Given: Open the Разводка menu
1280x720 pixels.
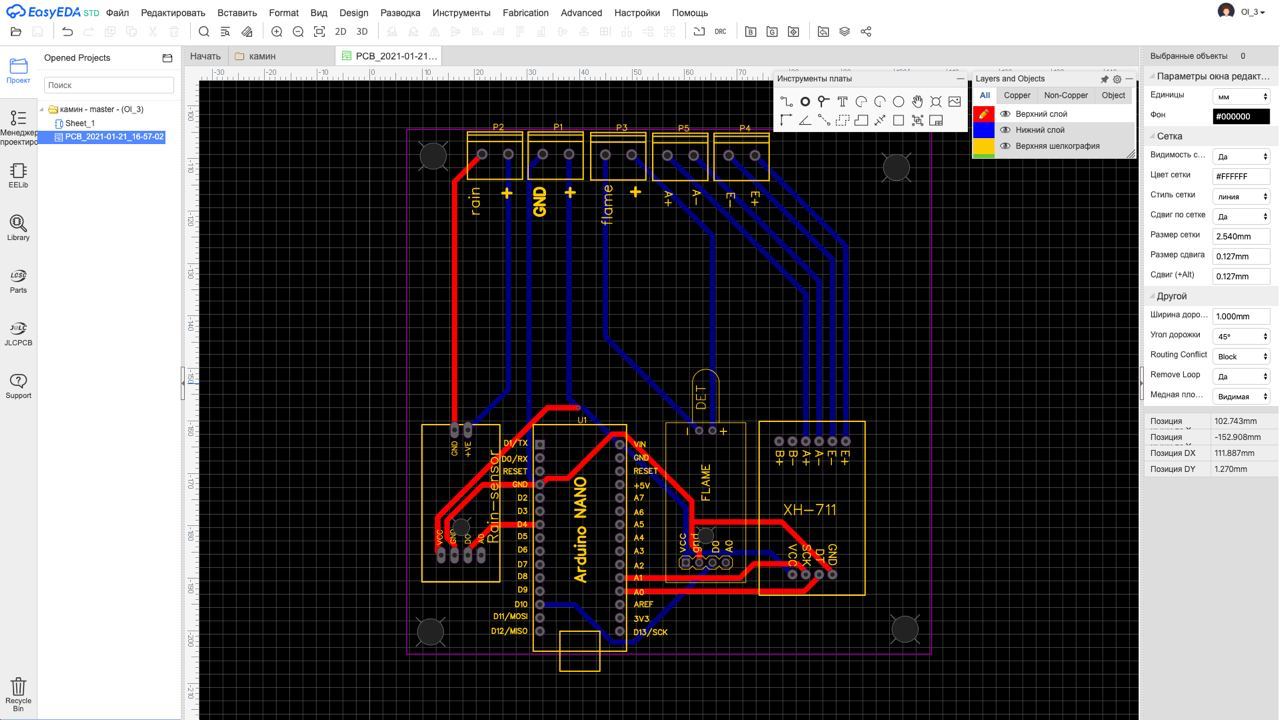Looking at the screenshot, I should (x=400, y=13).
